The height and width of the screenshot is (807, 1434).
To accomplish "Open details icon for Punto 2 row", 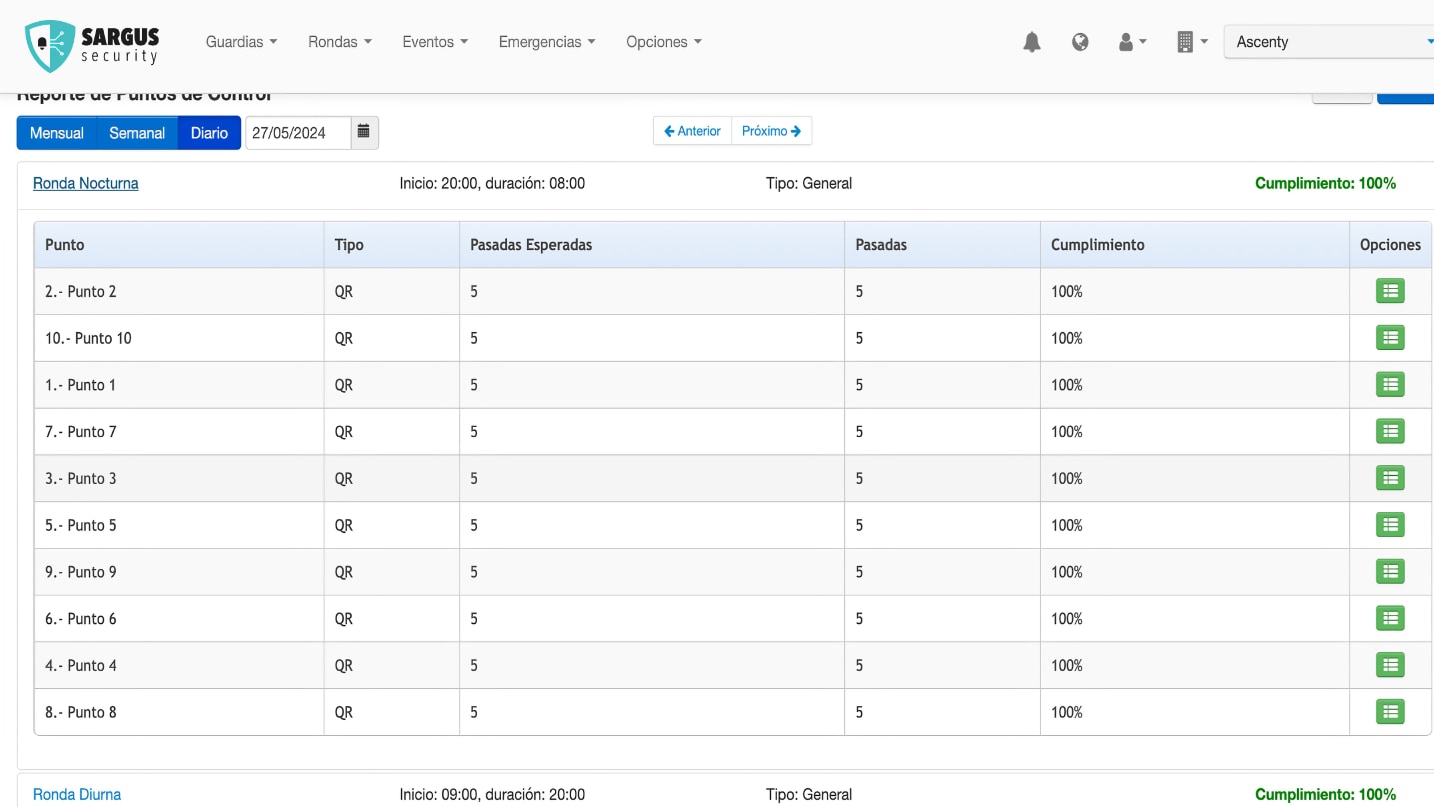I will pos(1390,291).
